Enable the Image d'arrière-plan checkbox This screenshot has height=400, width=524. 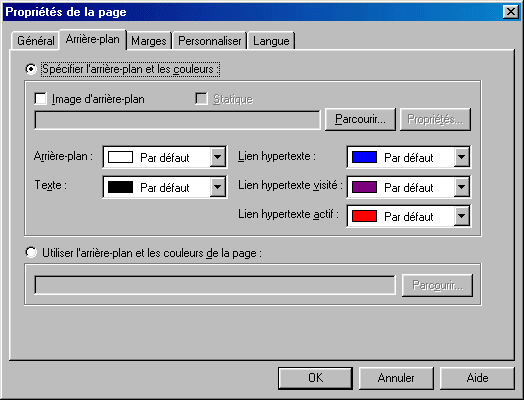(40, 99)
